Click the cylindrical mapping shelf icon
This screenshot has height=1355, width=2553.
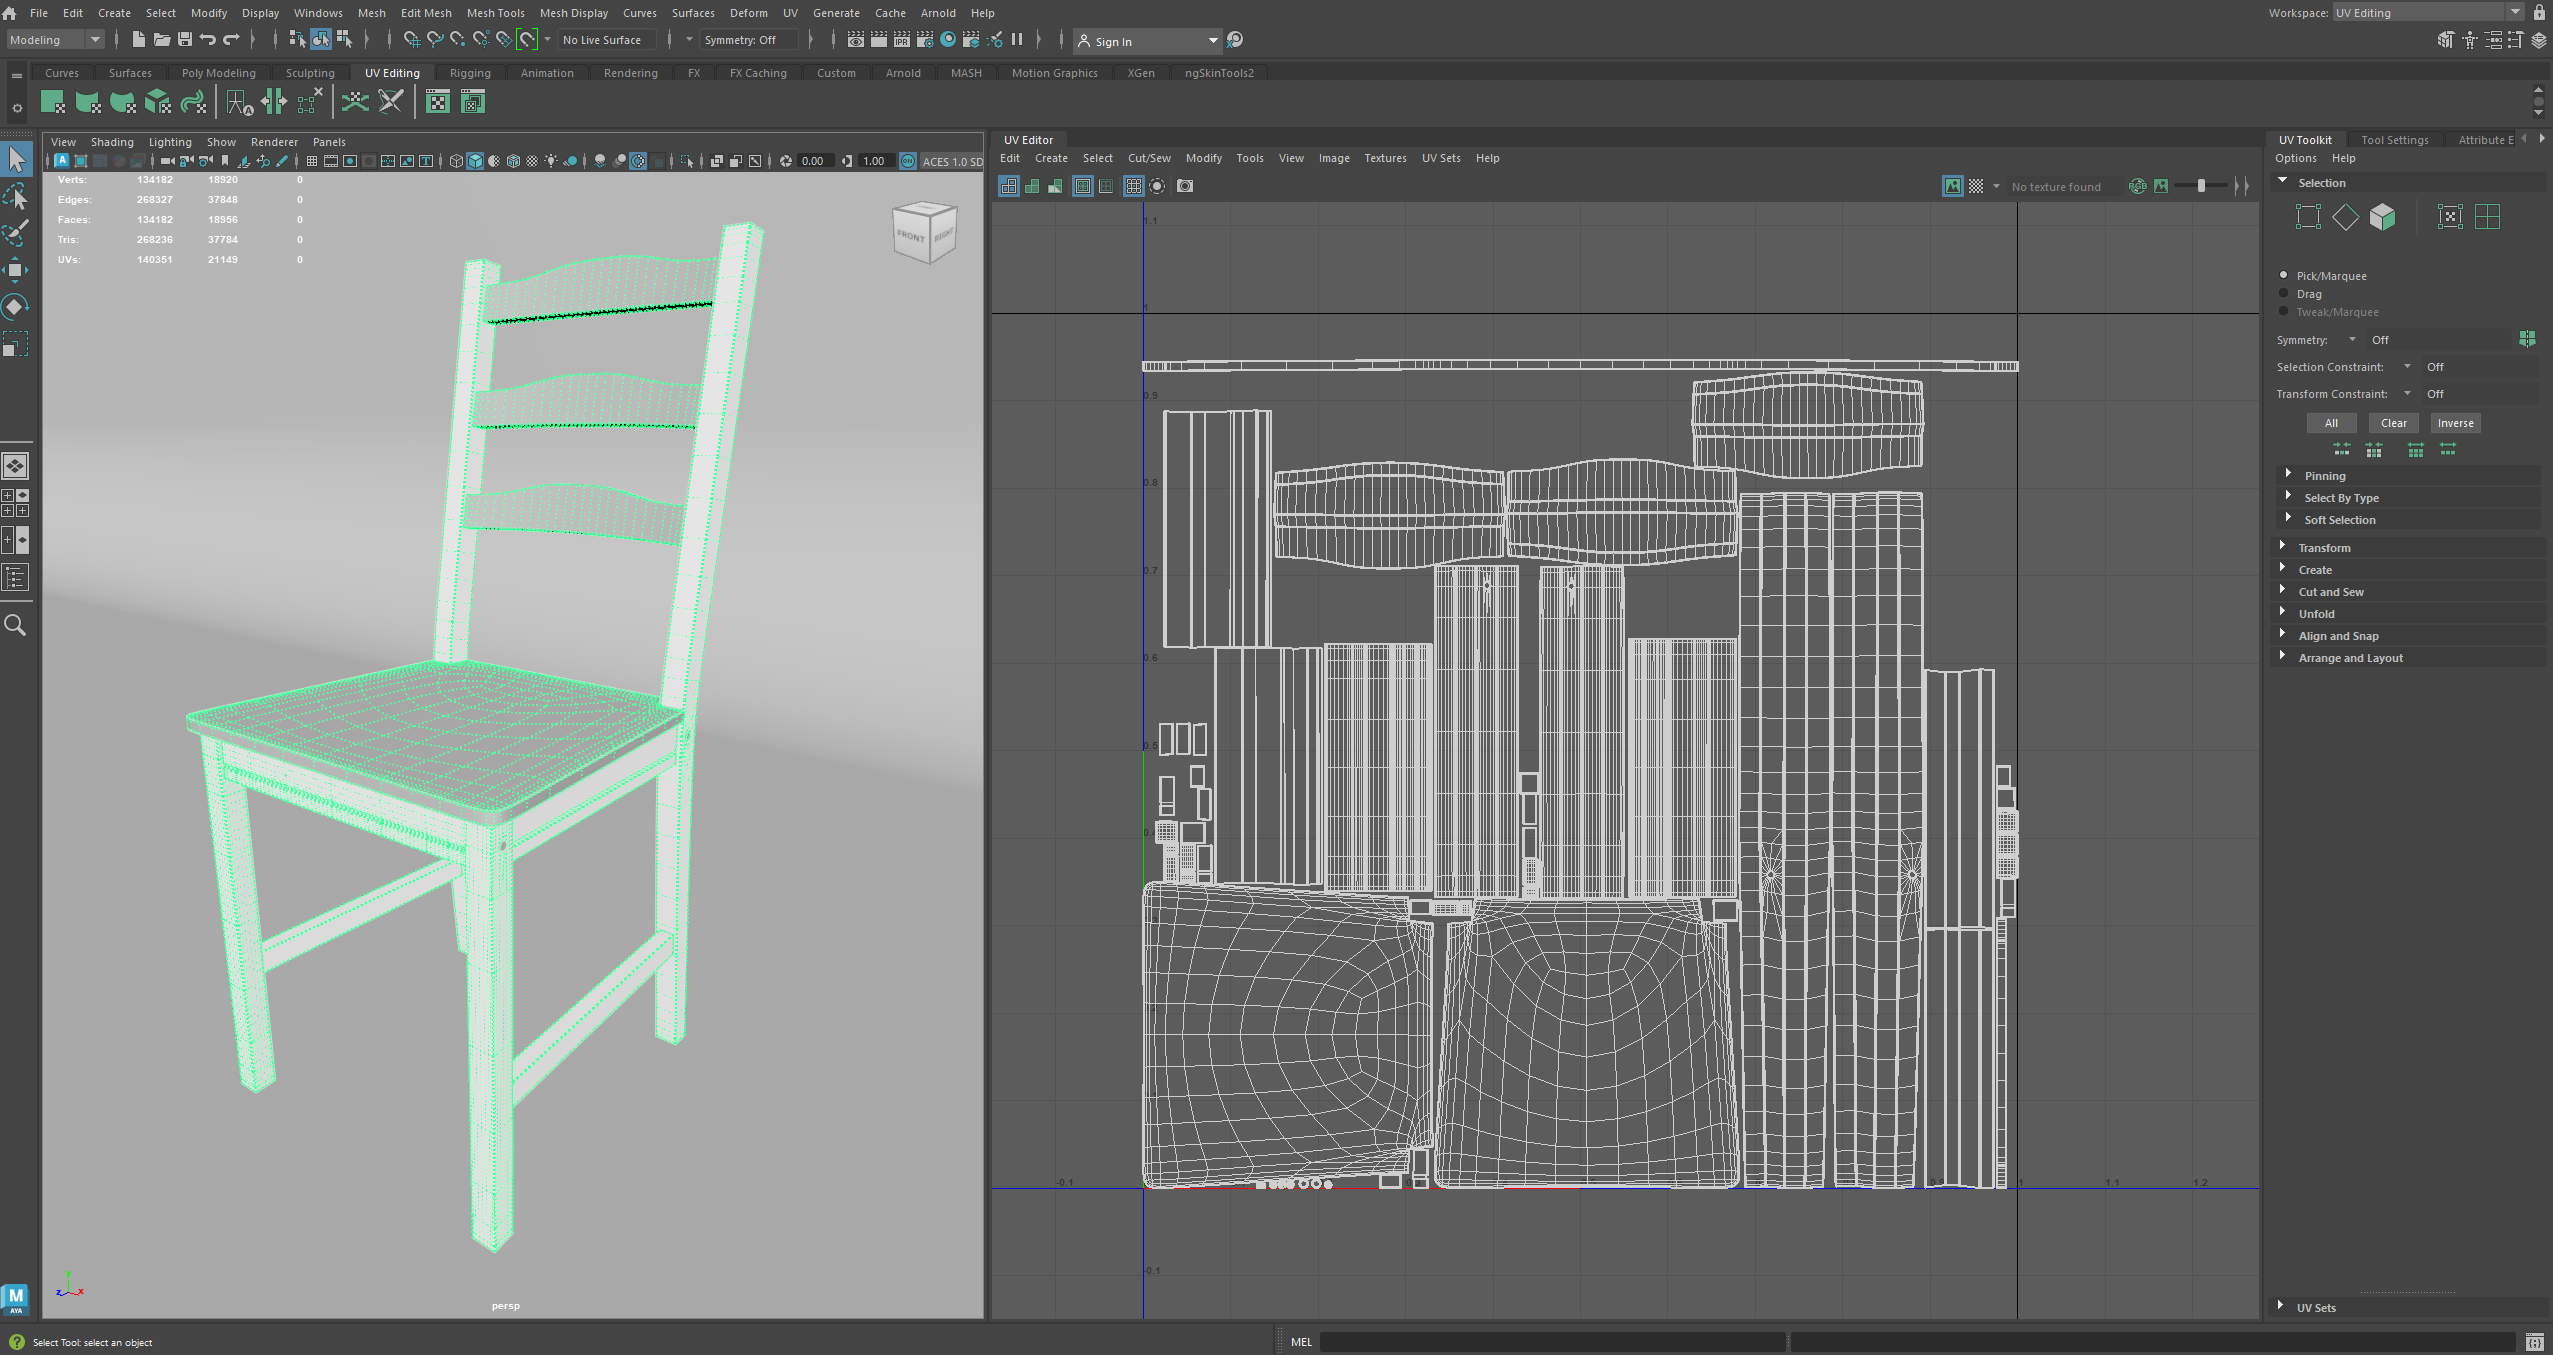point(88,102)
